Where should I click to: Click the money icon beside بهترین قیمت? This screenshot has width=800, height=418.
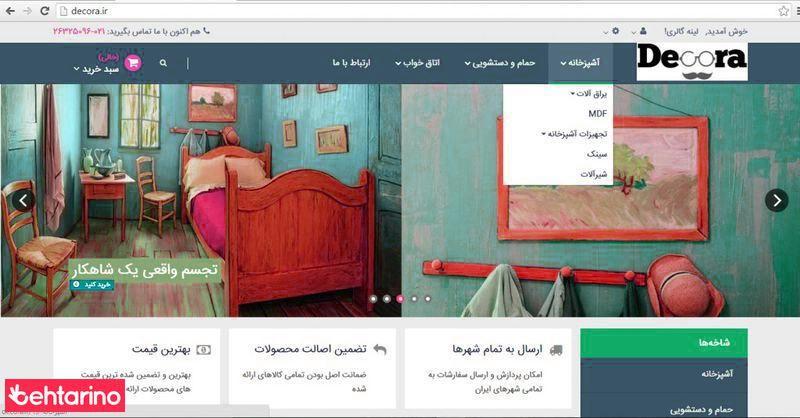click(x=204, y=350)
